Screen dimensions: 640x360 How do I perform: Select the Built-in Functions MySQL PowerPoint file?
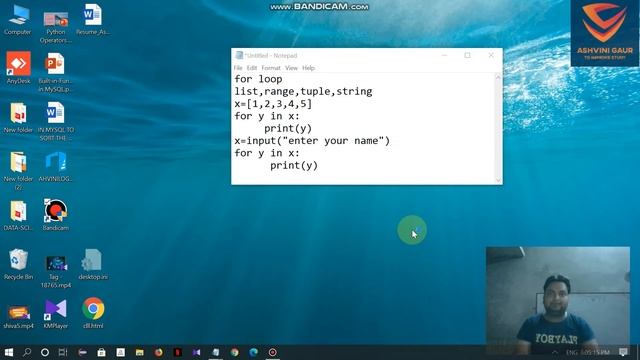click(55, 73)
